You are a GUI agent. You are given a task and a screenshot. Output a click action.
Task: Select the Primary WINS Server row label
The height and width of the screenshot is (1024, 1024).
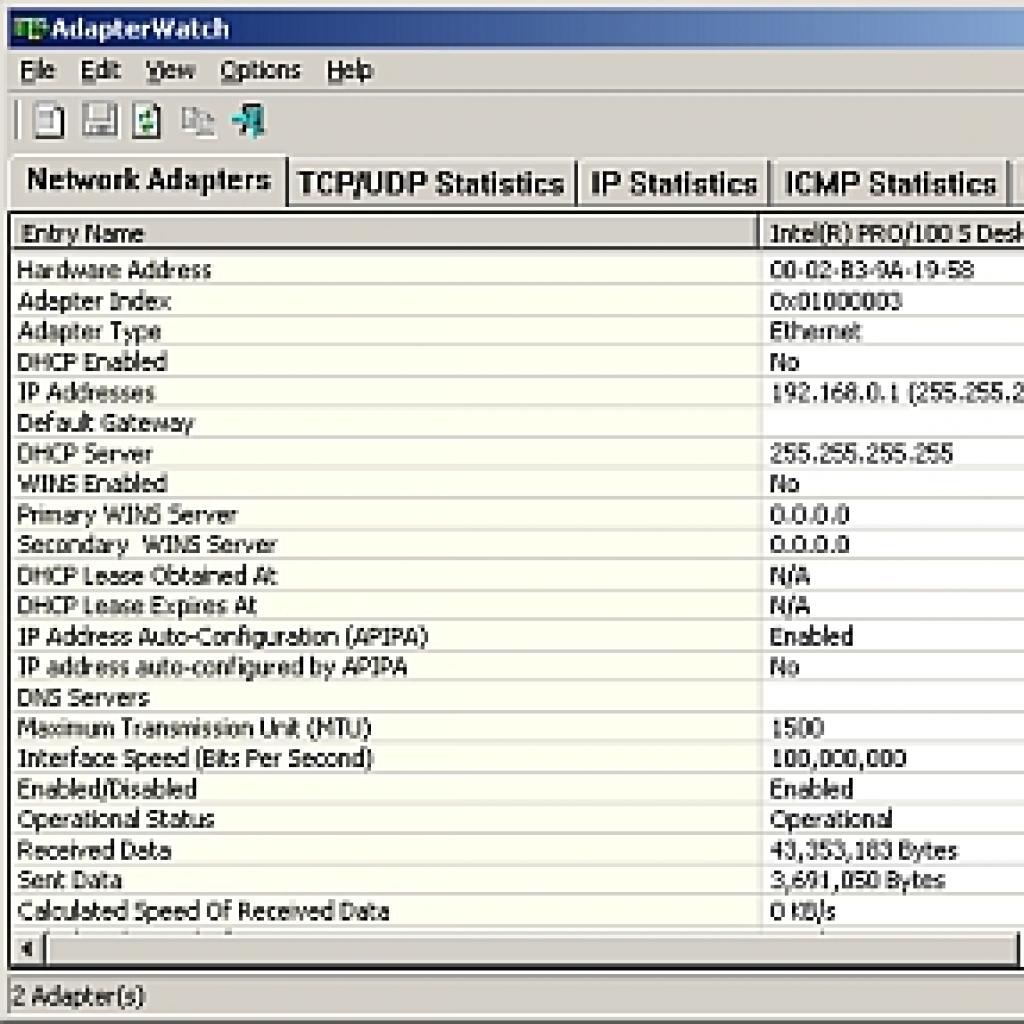tap(127, 515)
